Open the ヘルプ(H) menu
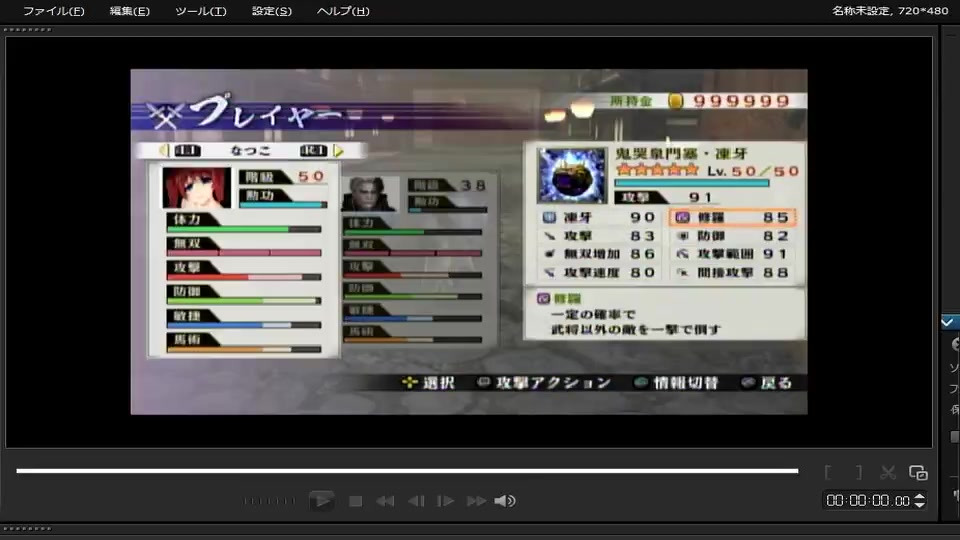This screenshot has width=960, height=540. 343,11
